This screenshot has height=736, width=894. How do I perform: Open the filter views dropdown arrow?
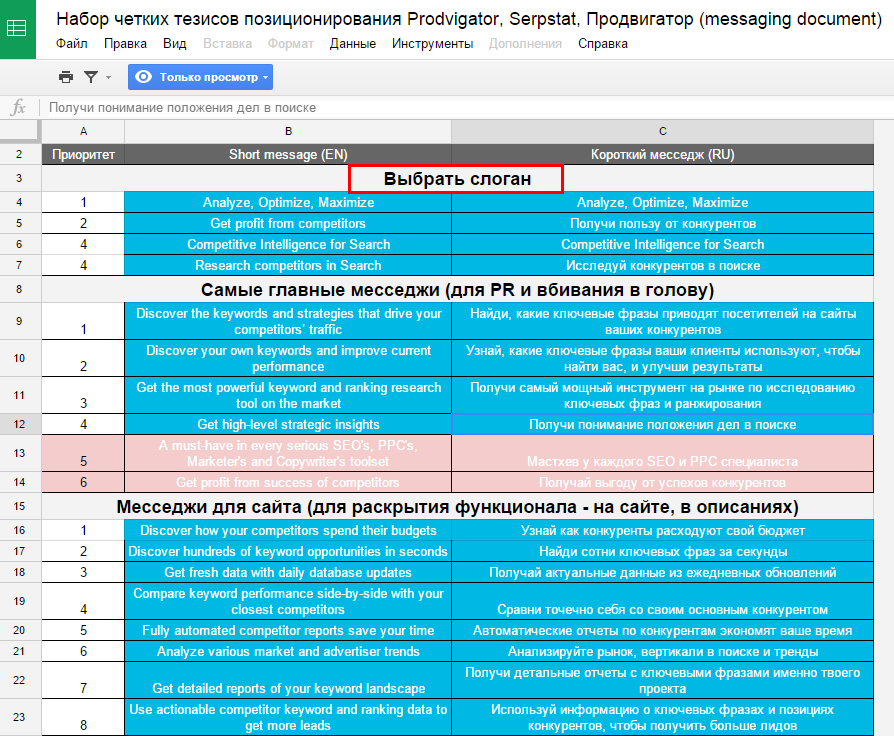click(108, 77)
